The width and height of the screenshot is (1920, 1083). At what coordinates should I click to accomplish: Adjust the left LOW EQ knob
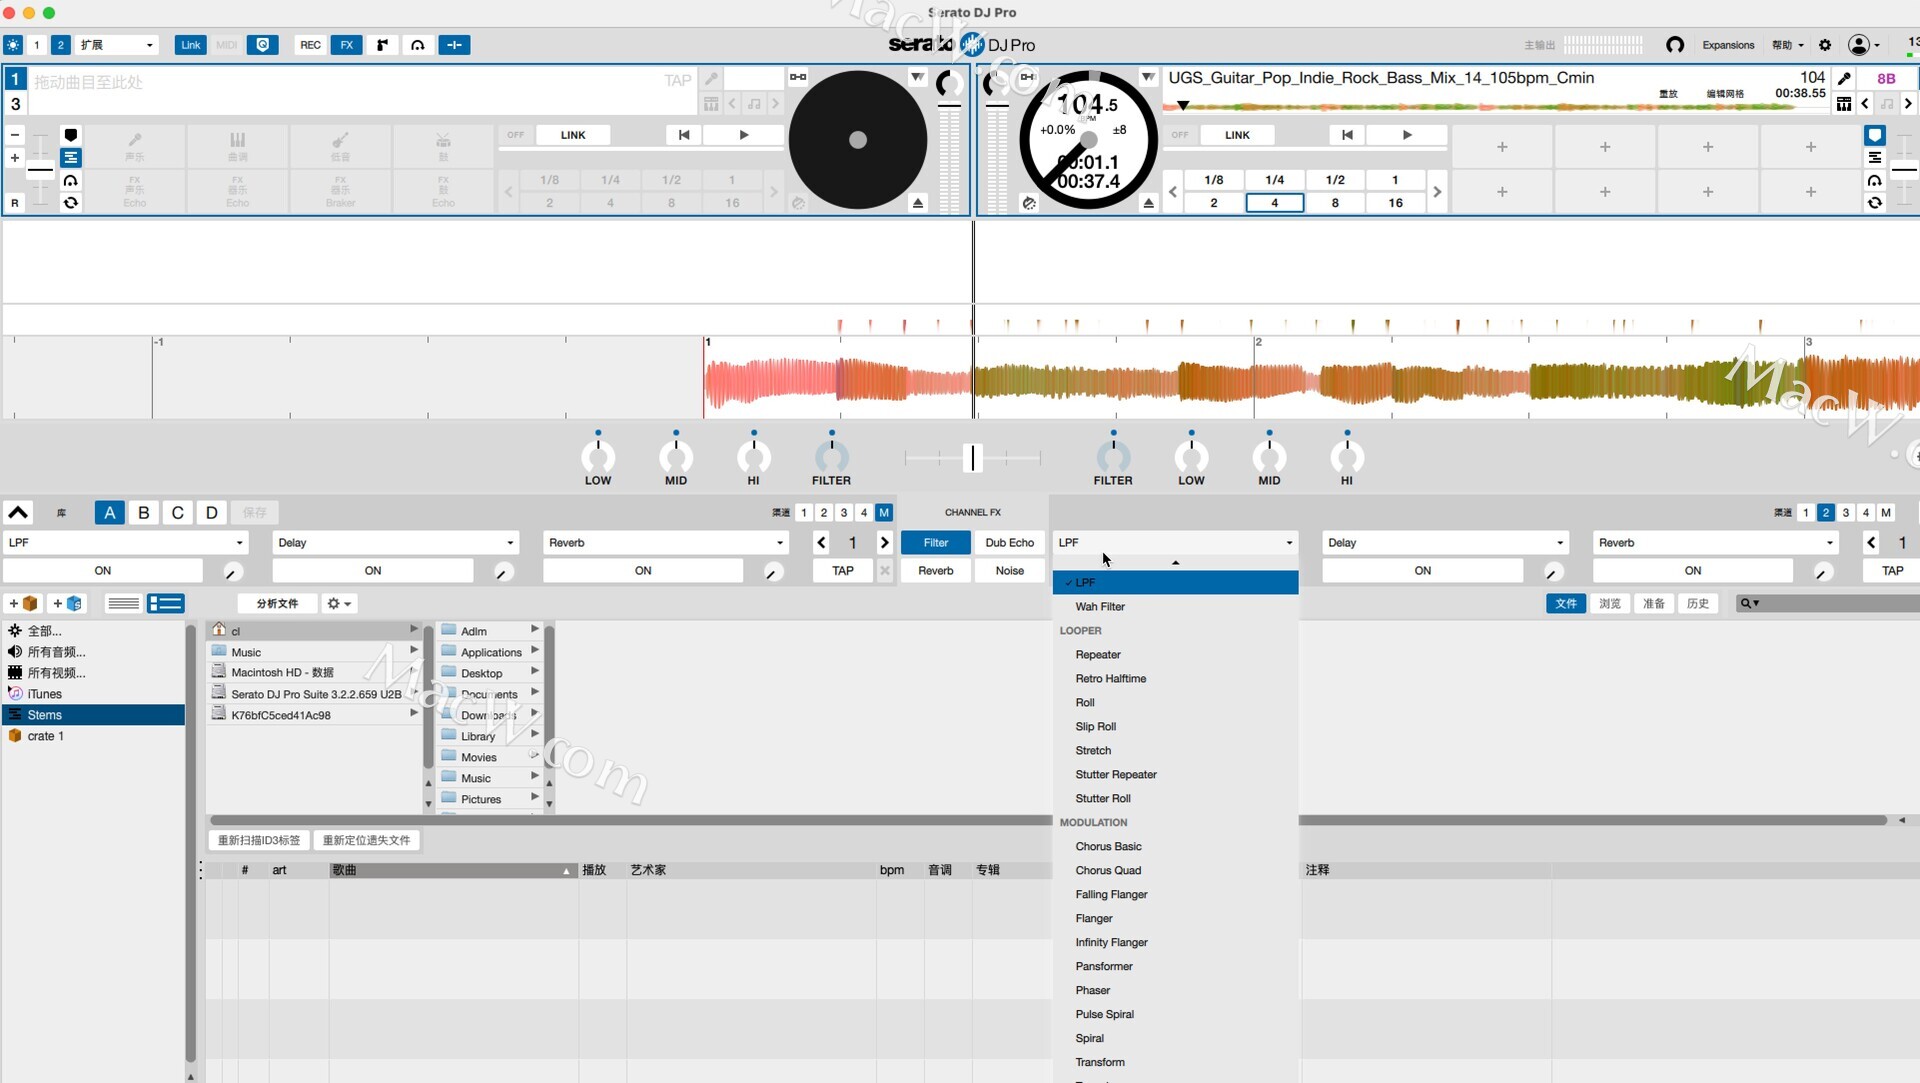[598, 457]
